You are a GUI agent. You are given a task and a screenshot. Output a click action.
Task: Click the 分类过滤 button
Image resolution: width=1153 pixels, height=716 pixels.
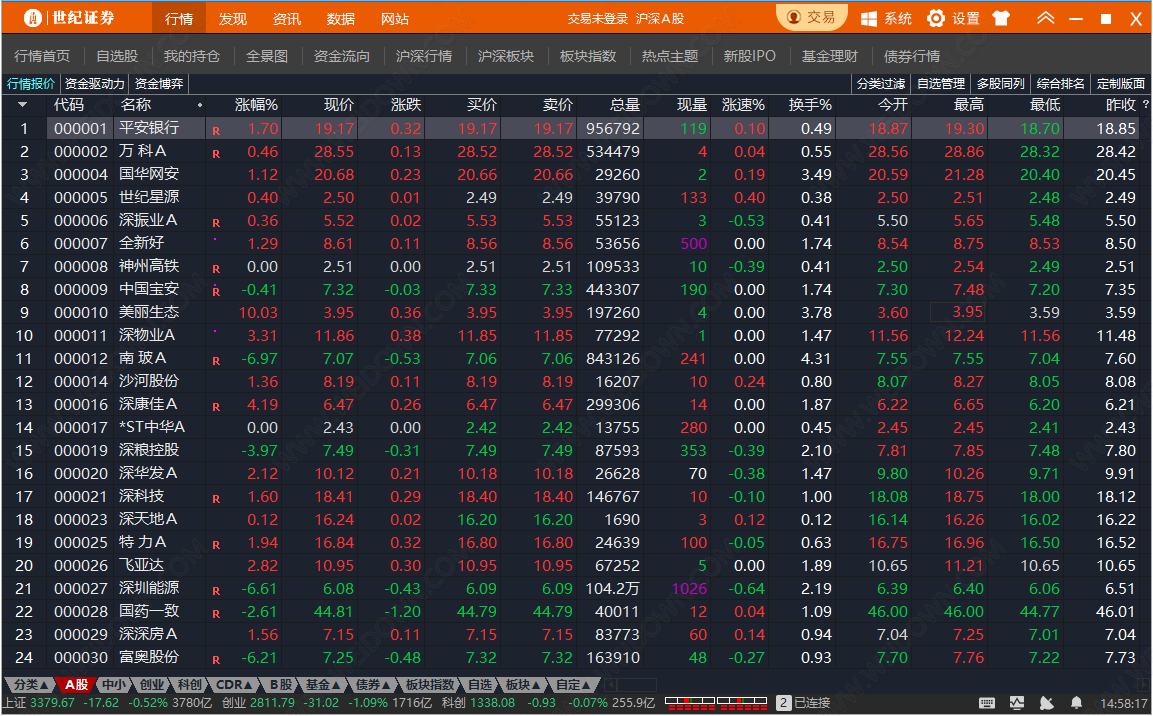tap(881, 84)
